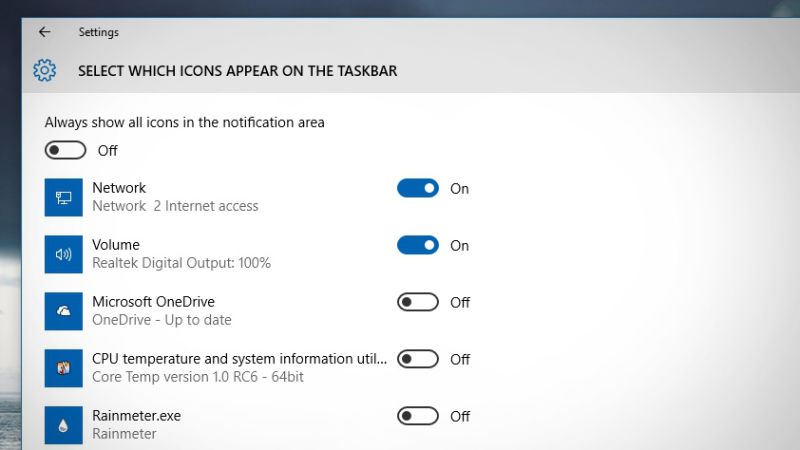Image resolution: width=800 pixels, height=450 pixels.
Task: Select the Volume item label
Action: tap(116, 245)
